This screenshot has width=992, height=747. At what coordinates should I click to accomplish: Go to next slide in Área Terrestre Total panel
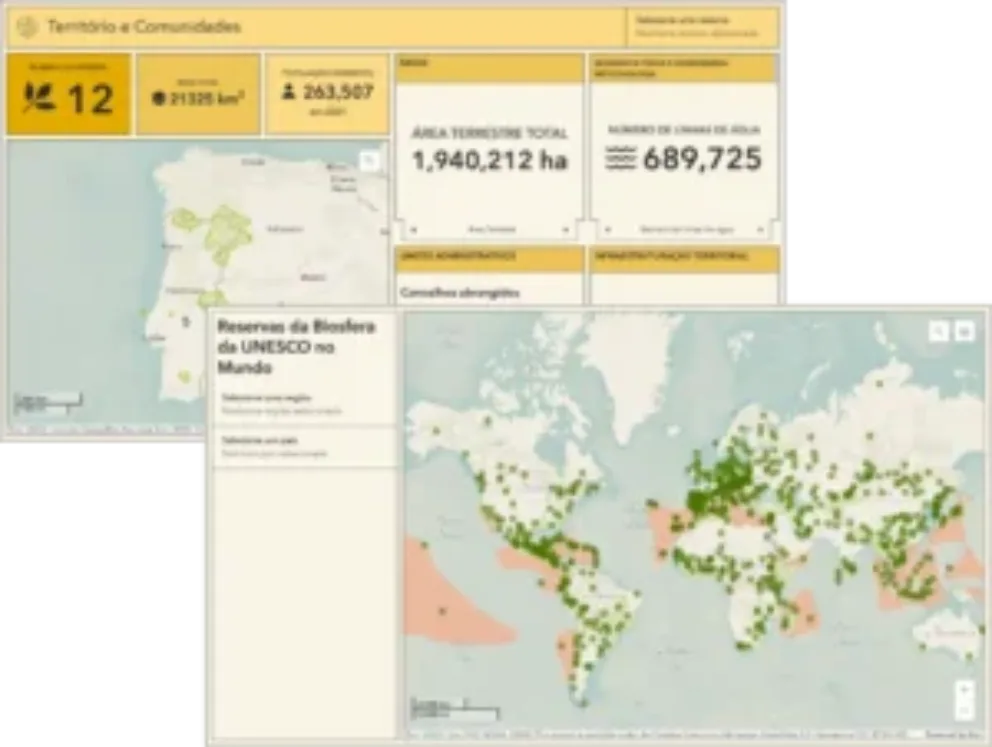[x=566, y=230]
